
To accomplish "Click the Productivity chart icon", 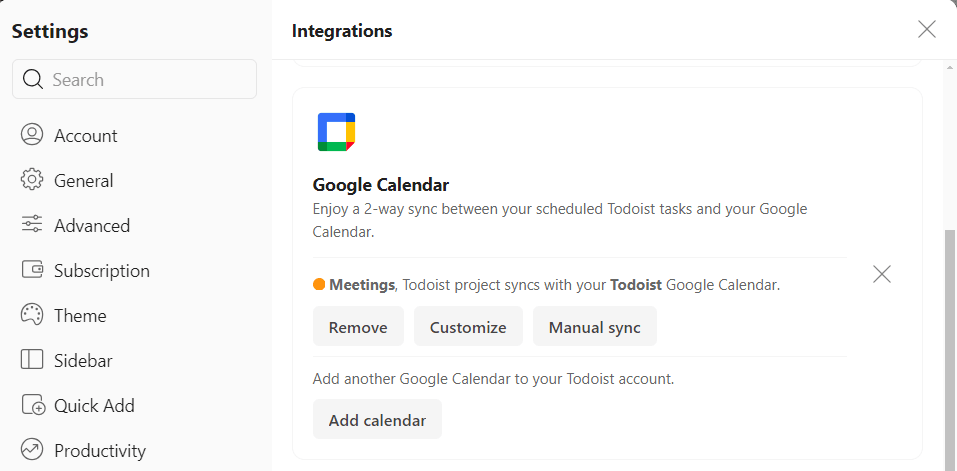I will click(x=32, y=450).
